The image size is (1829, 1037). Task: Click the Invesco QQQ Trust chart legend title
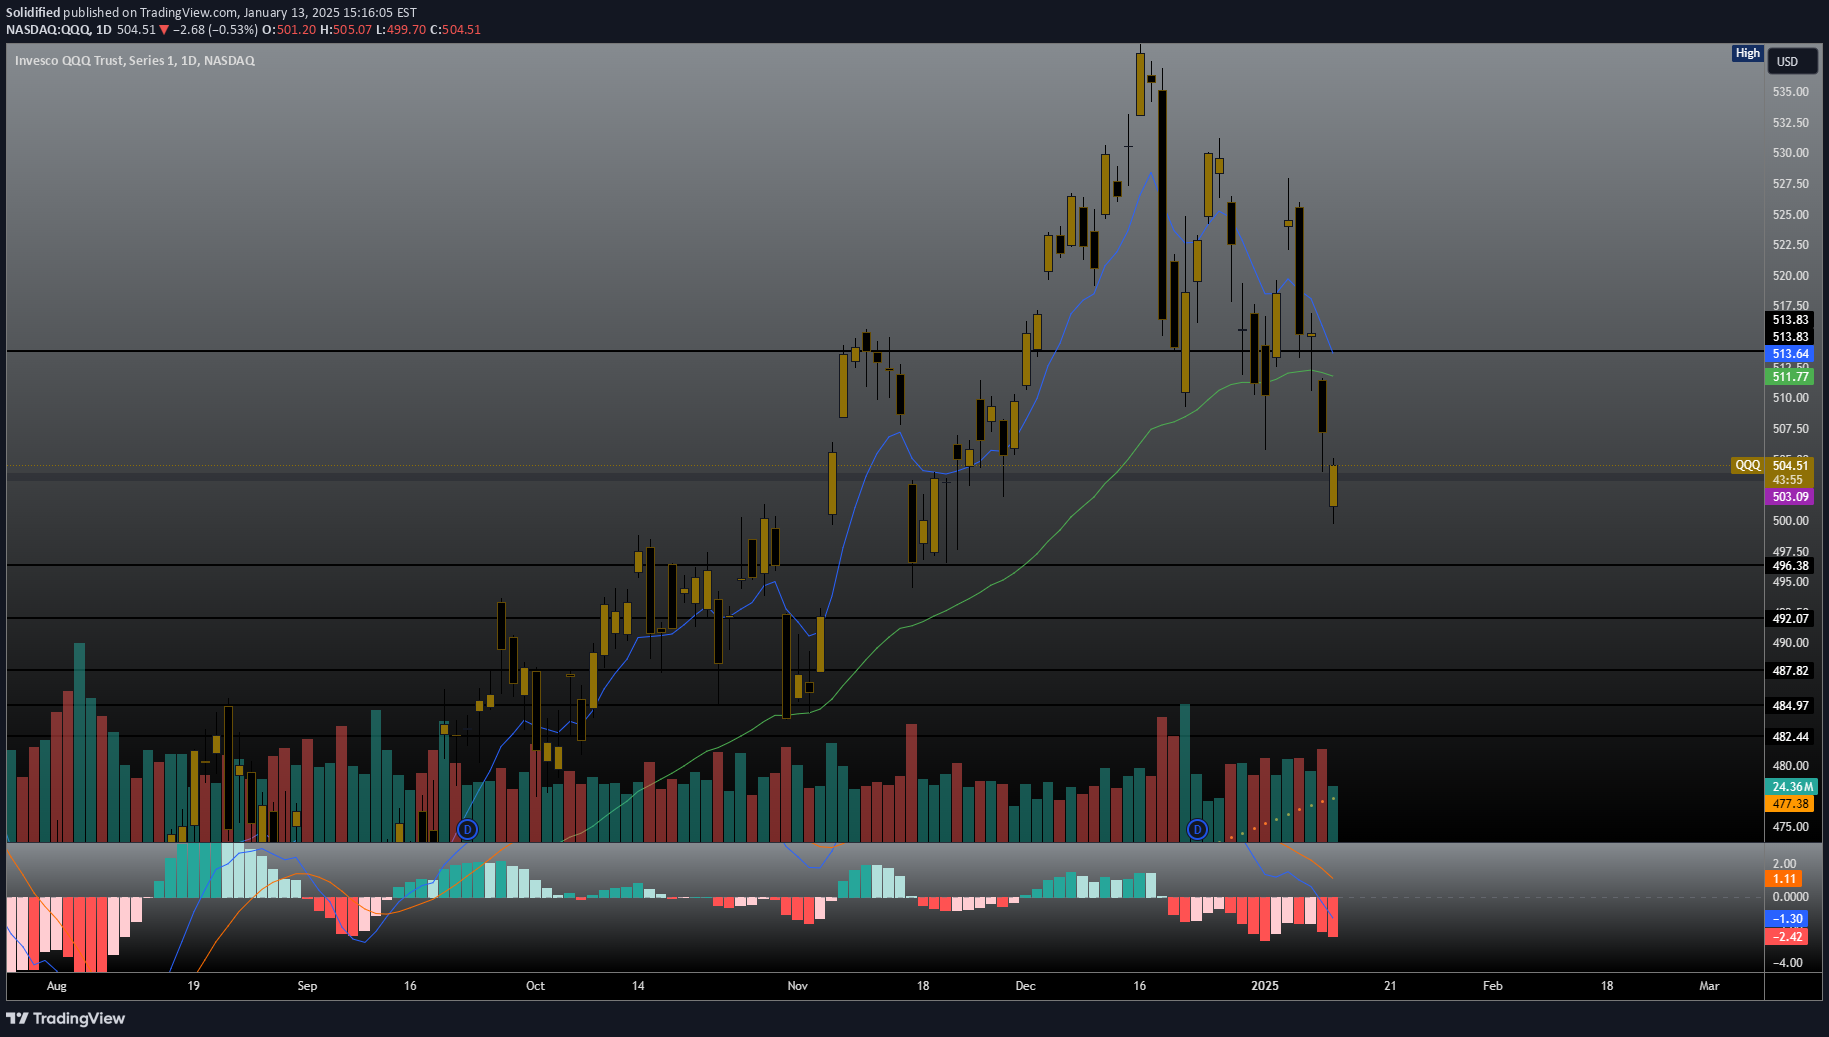135,61
